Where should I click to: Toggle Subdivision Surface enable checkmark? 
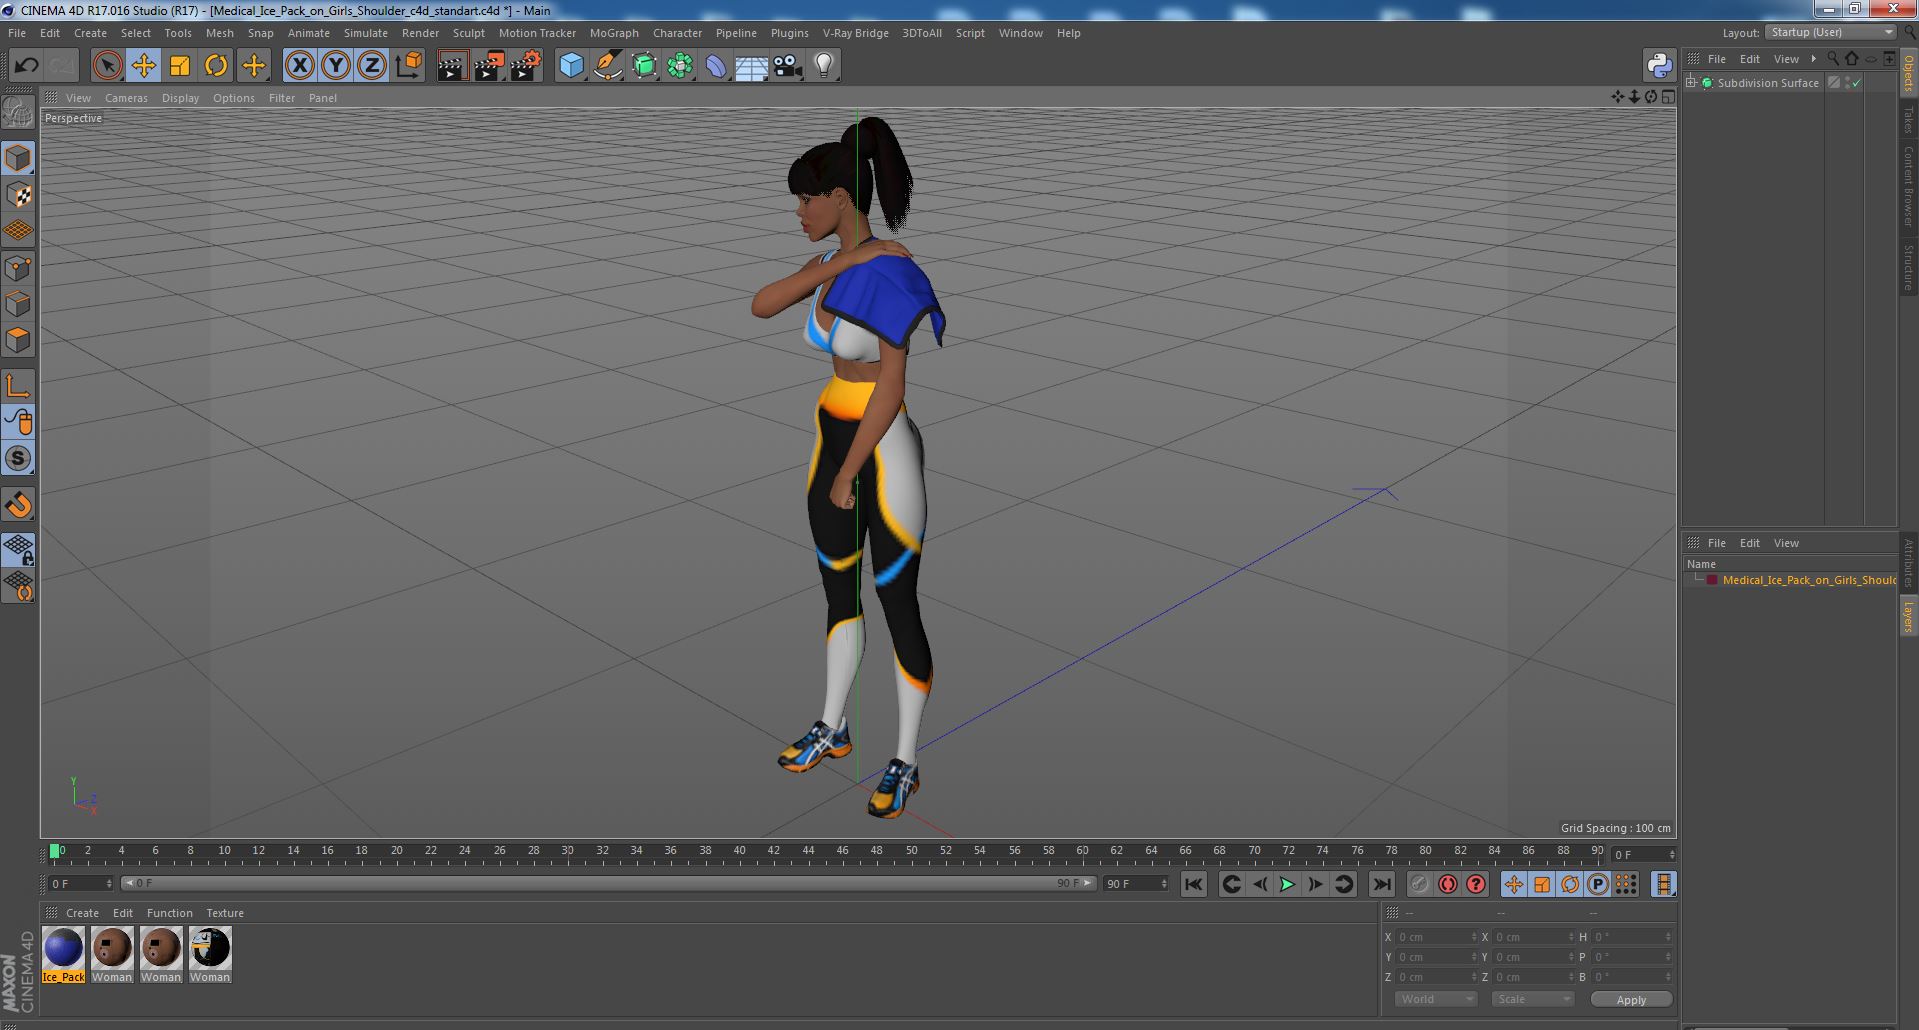[x=1857, y=83]
